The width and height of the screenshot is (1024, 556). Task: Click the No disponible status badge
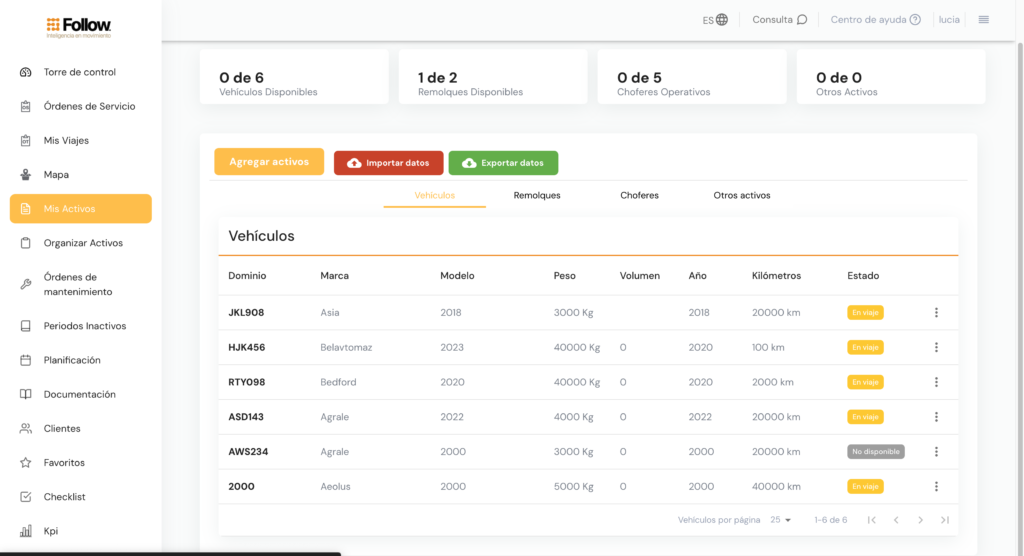tap(875, 452)
